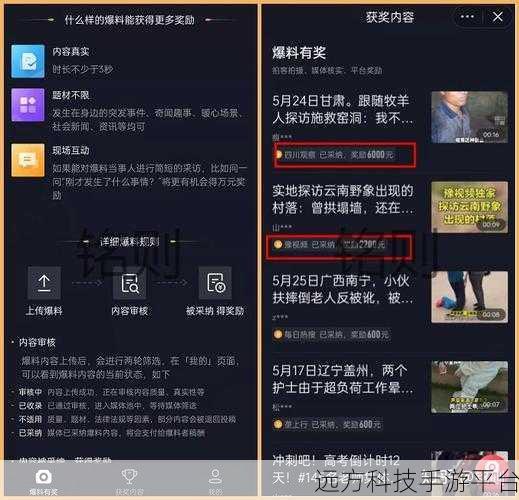Click the 已收录 status line
The image size is (519, 500).
(108, 406)
